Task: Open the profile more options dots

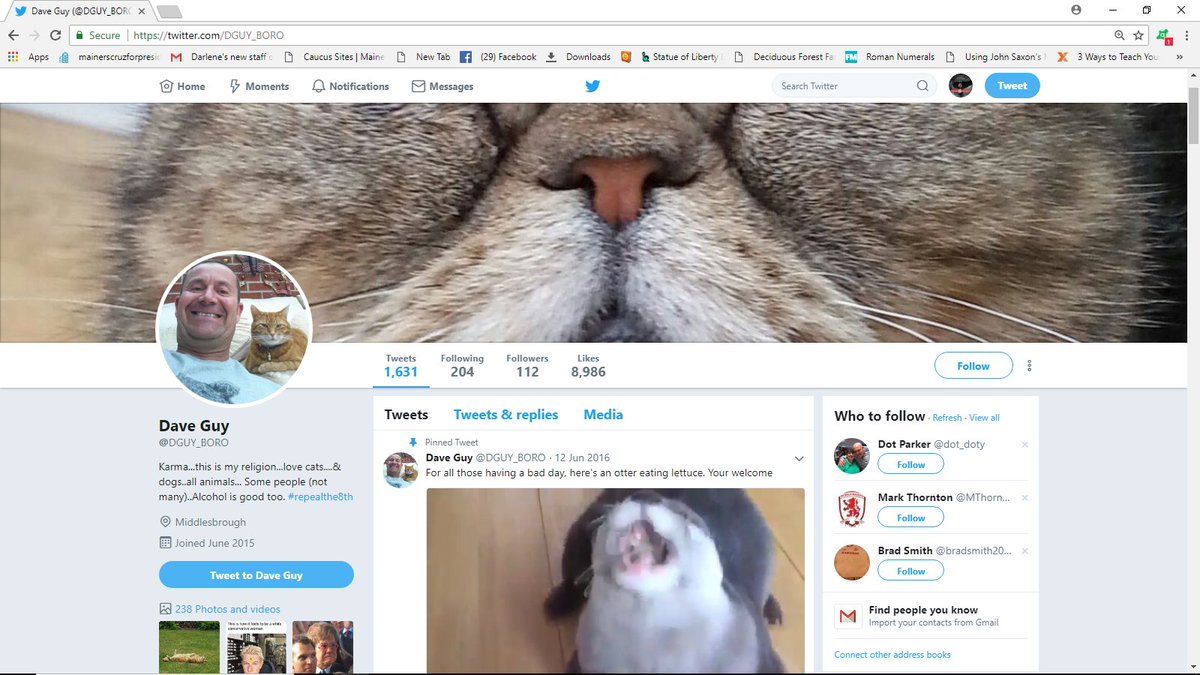Action: tap(1029, 366)
